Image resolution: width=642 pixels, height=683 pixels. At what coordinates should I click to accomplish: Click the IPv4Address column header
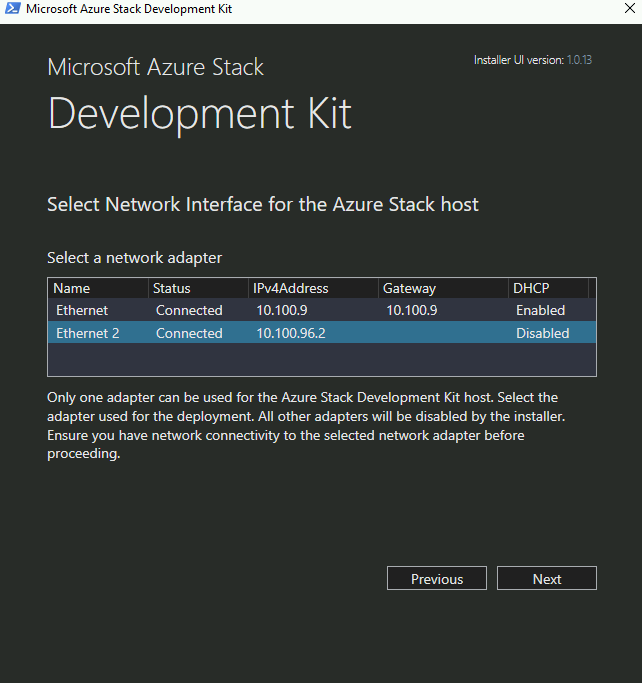pos(313,288)
